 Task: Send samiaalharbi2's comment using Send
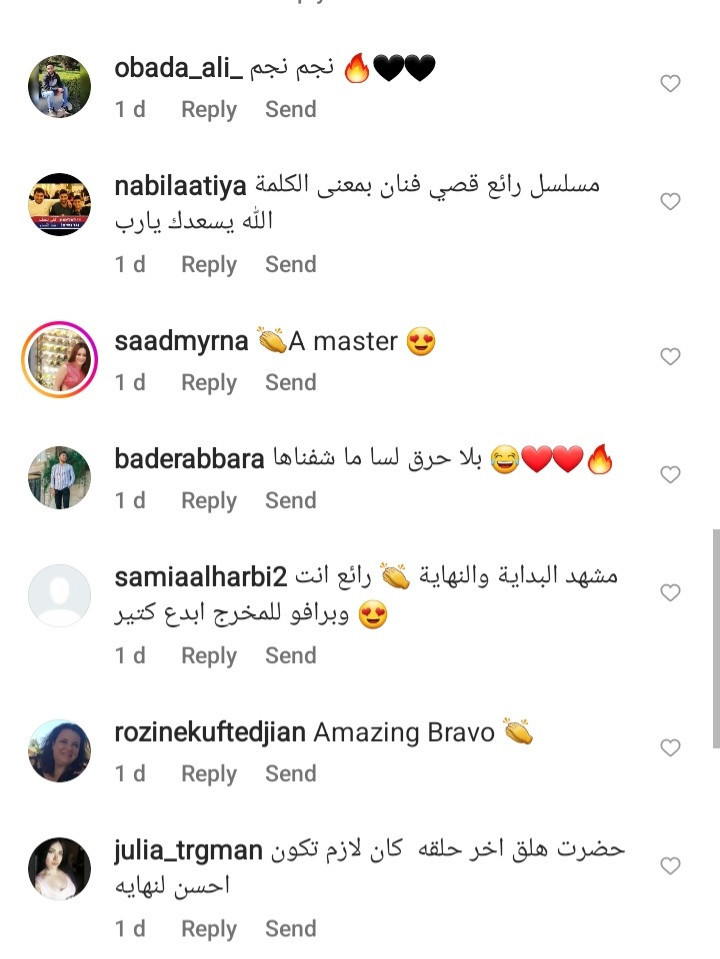pyautogui.click(x=291, y=656)
